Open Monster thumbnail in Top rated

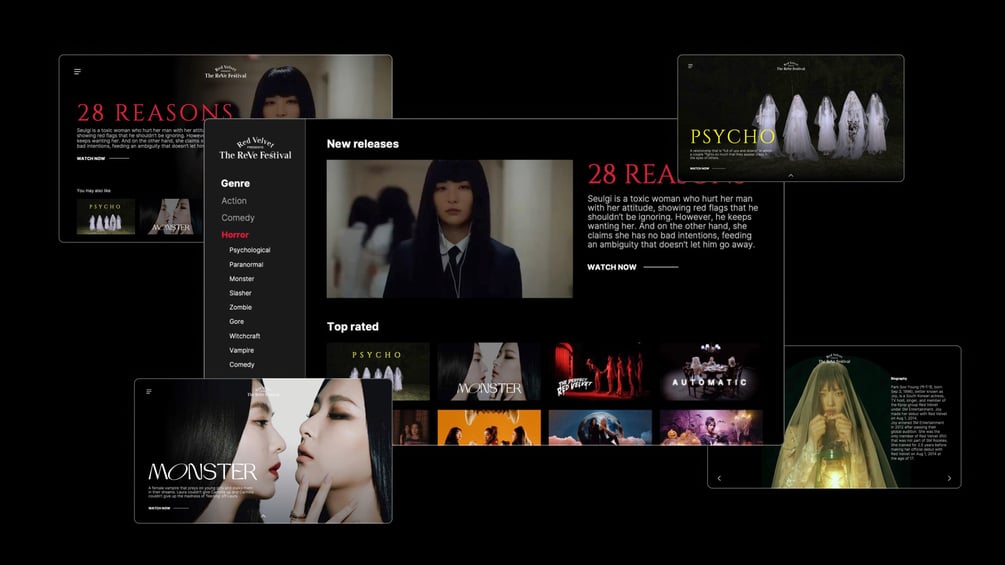489,372
